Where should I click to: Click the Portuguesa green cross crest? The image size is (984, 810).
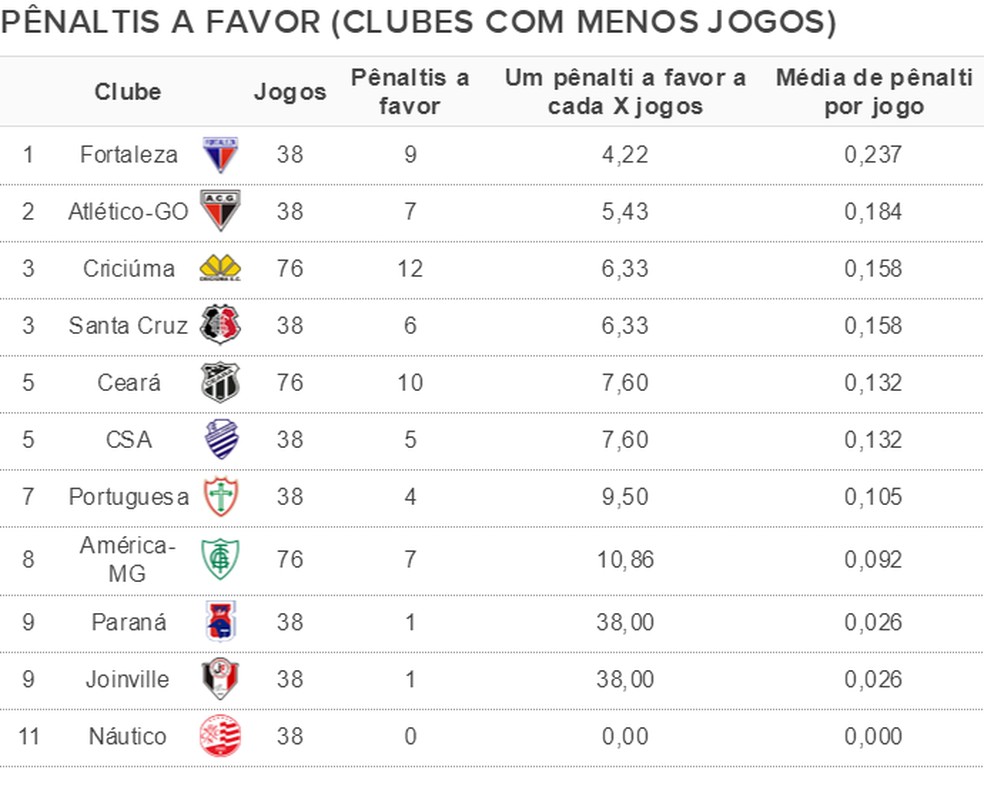220,496
